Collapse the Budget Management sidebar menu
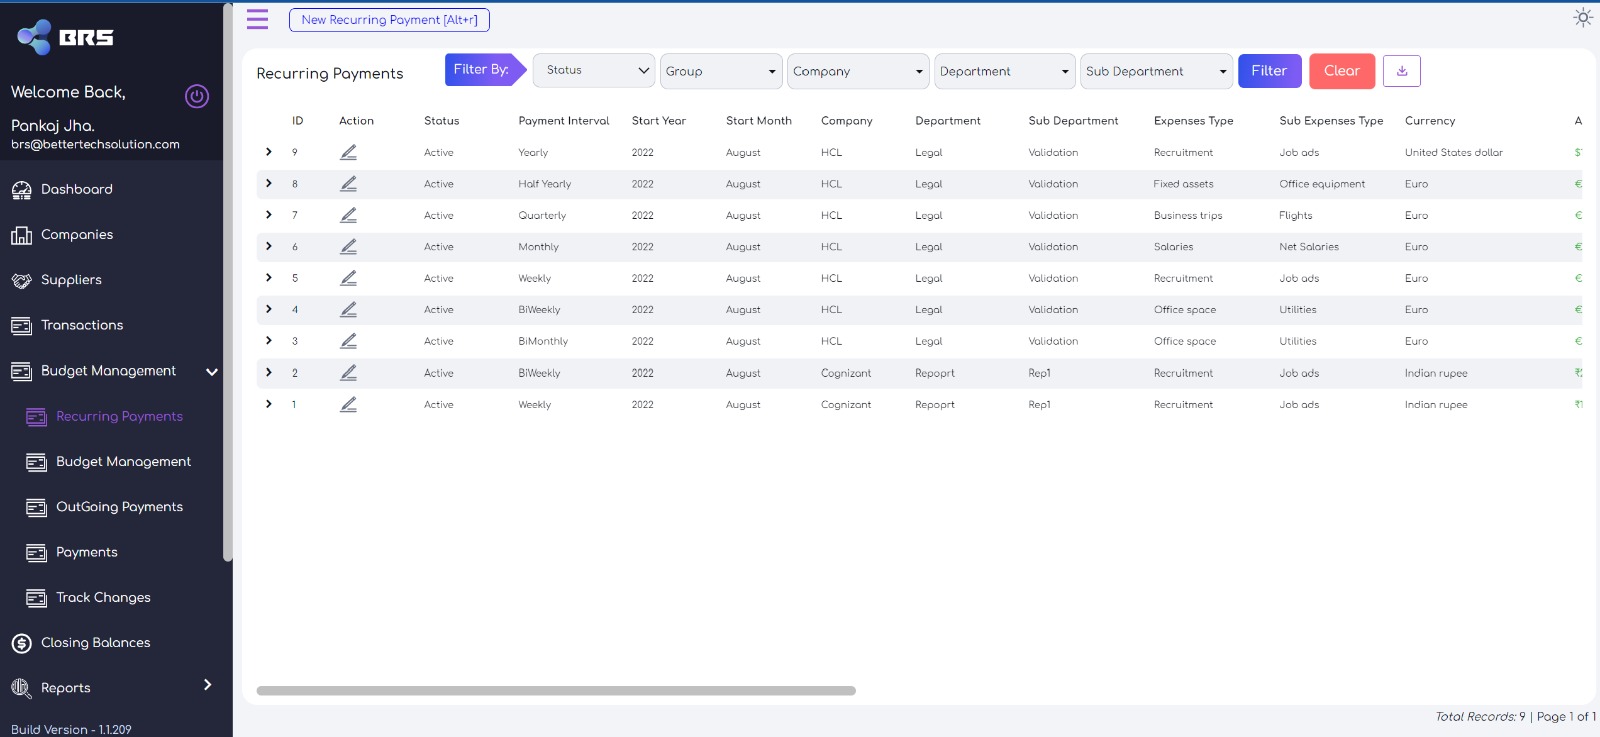This screenshot has width=1600, height=737. (211, 372)
